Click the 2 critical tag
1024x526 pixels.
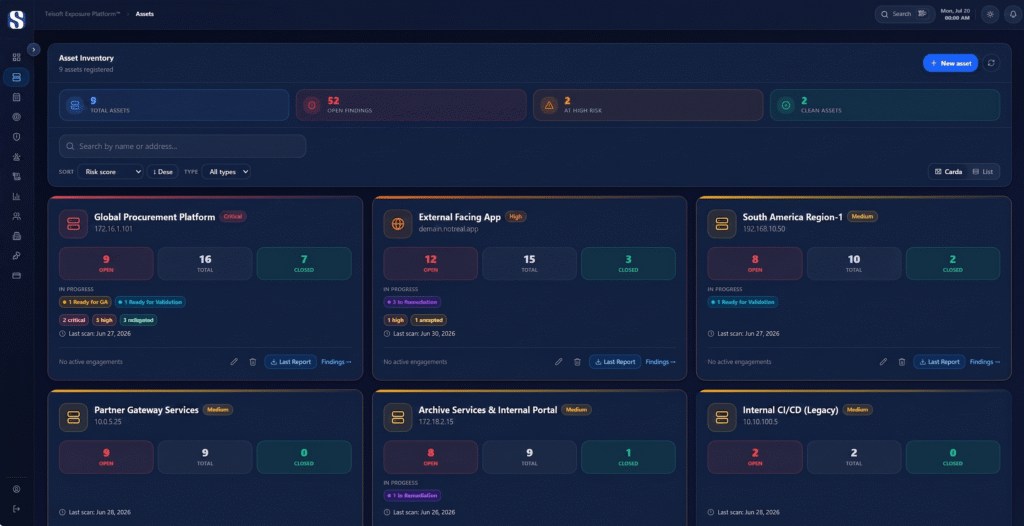click(x=74, y=320)
